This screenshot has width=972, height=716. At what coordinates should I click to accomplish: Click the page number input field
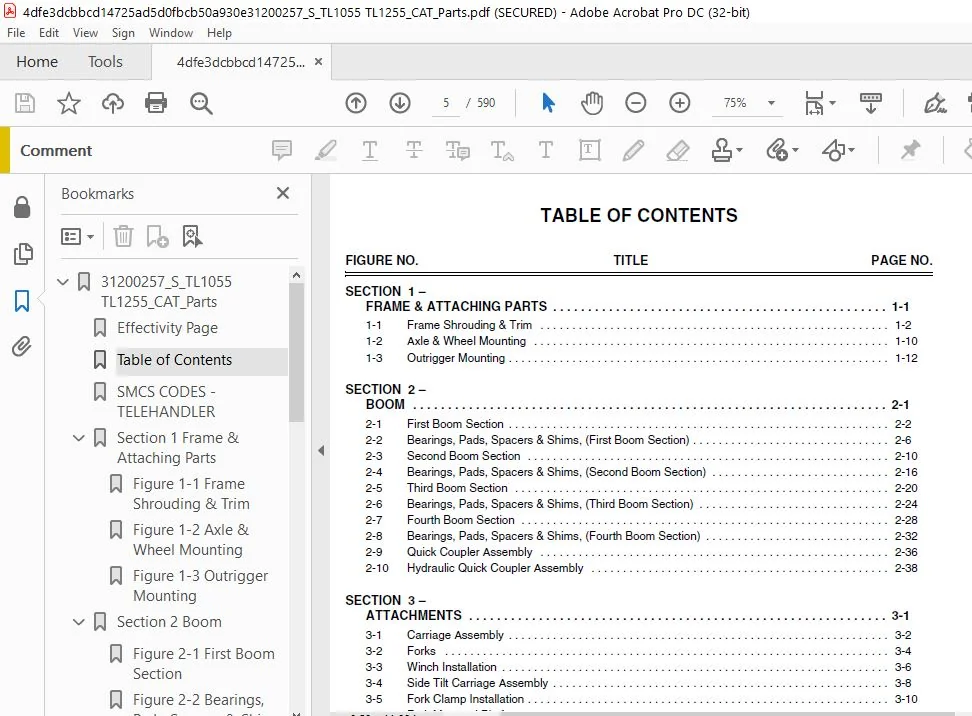coord(446,103)
